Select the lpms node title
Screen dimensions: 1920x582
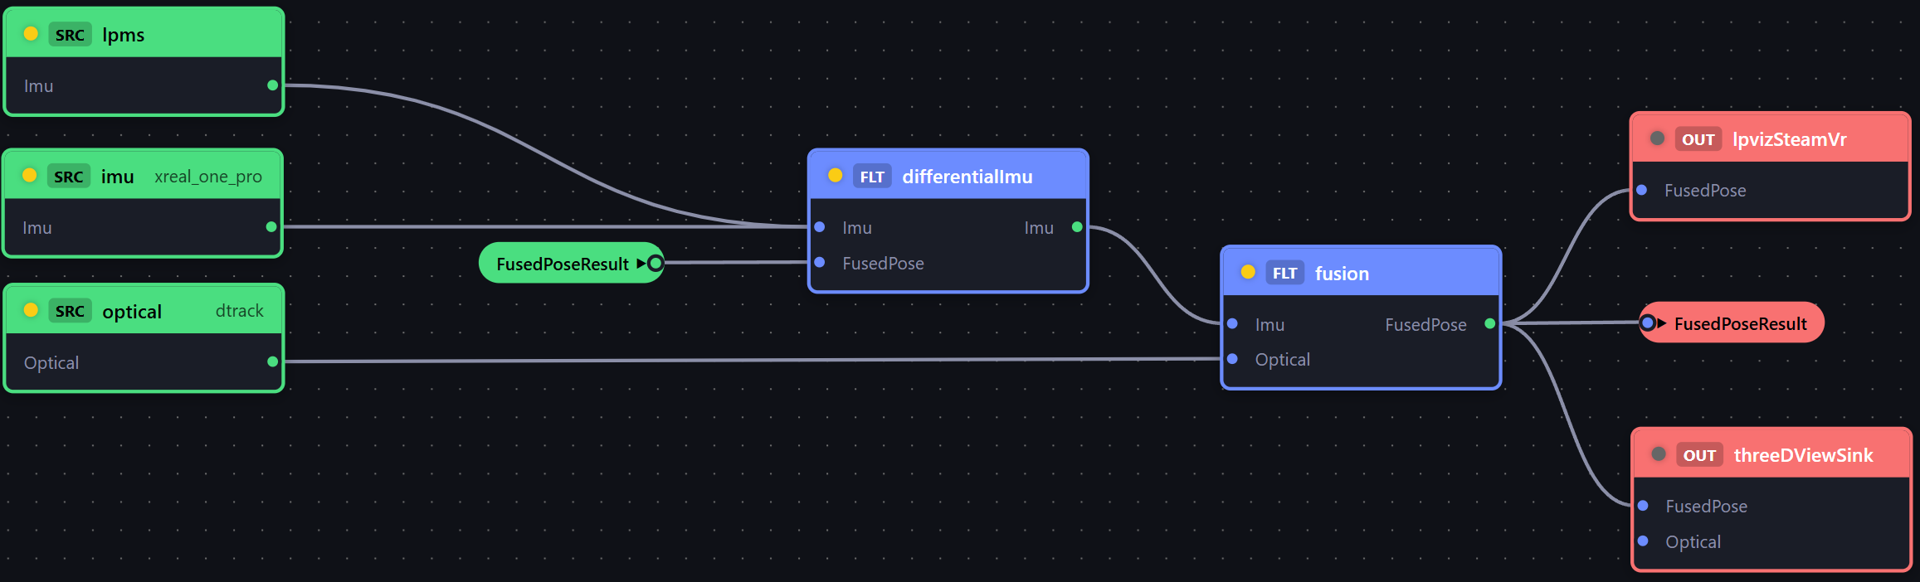click(124, 35)
